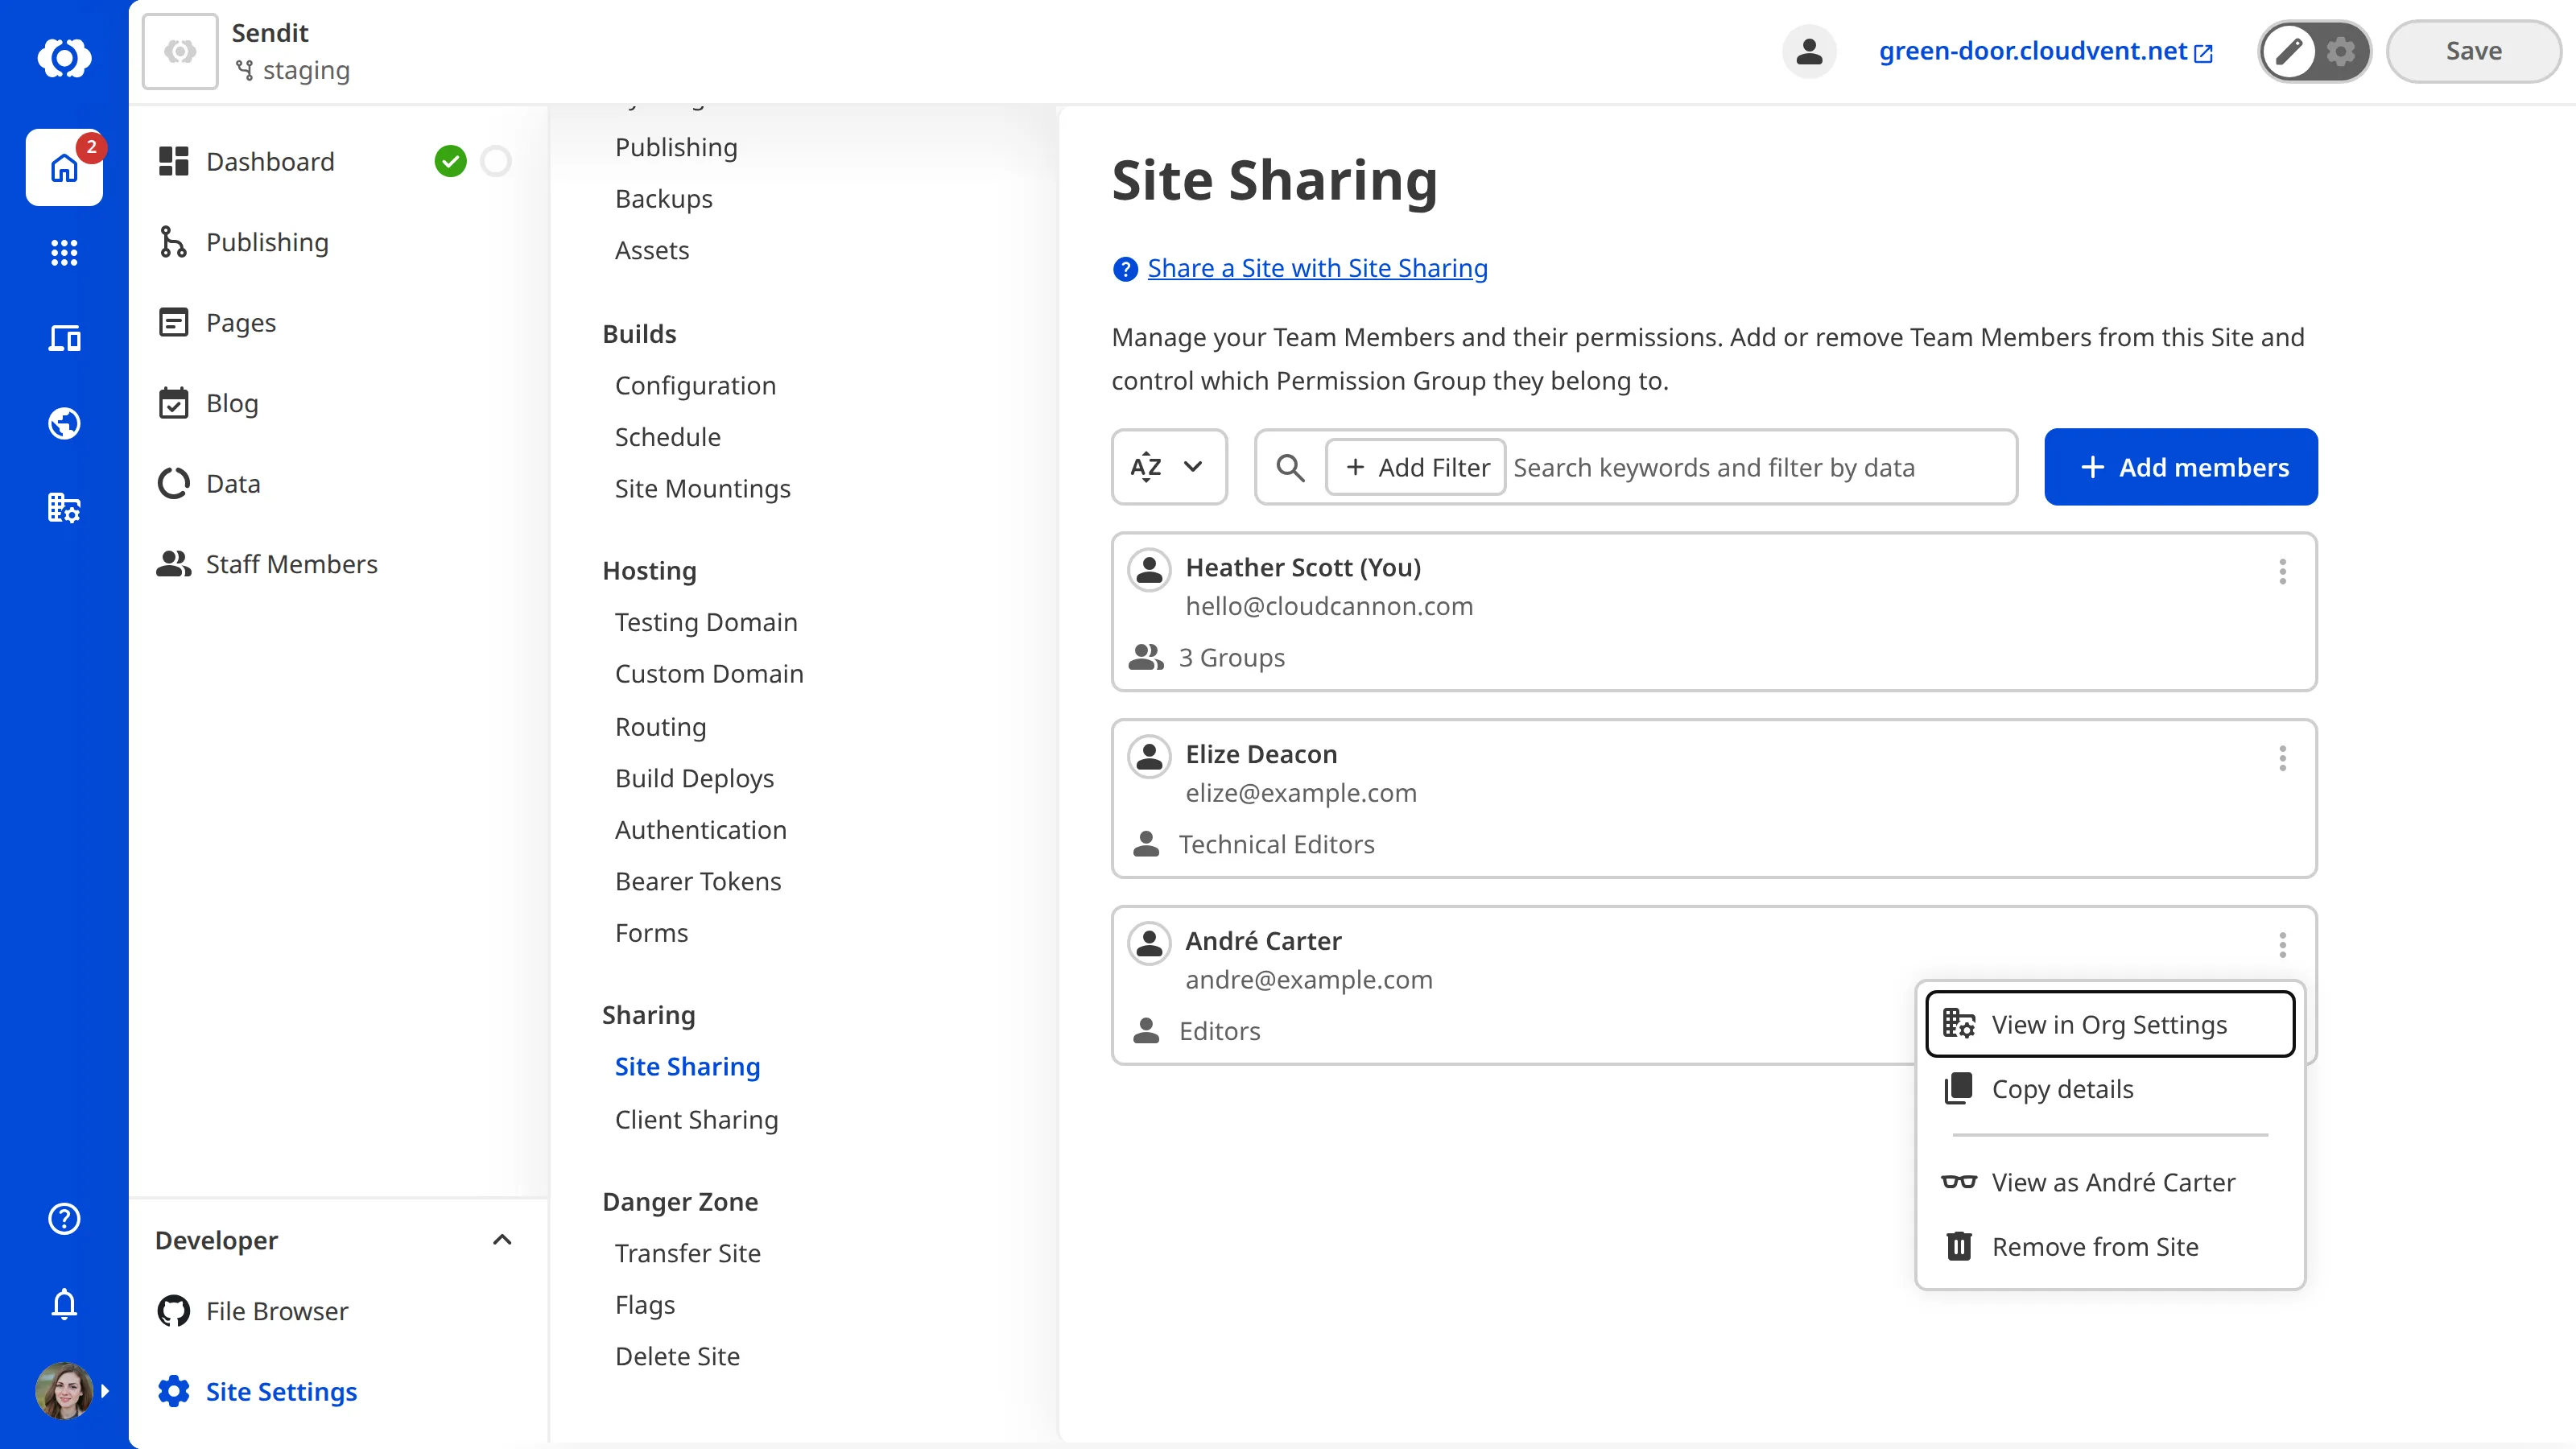Open the home icon with notification badge
This screenshot has height=1449, width=2576.
[x=64, y=167]
